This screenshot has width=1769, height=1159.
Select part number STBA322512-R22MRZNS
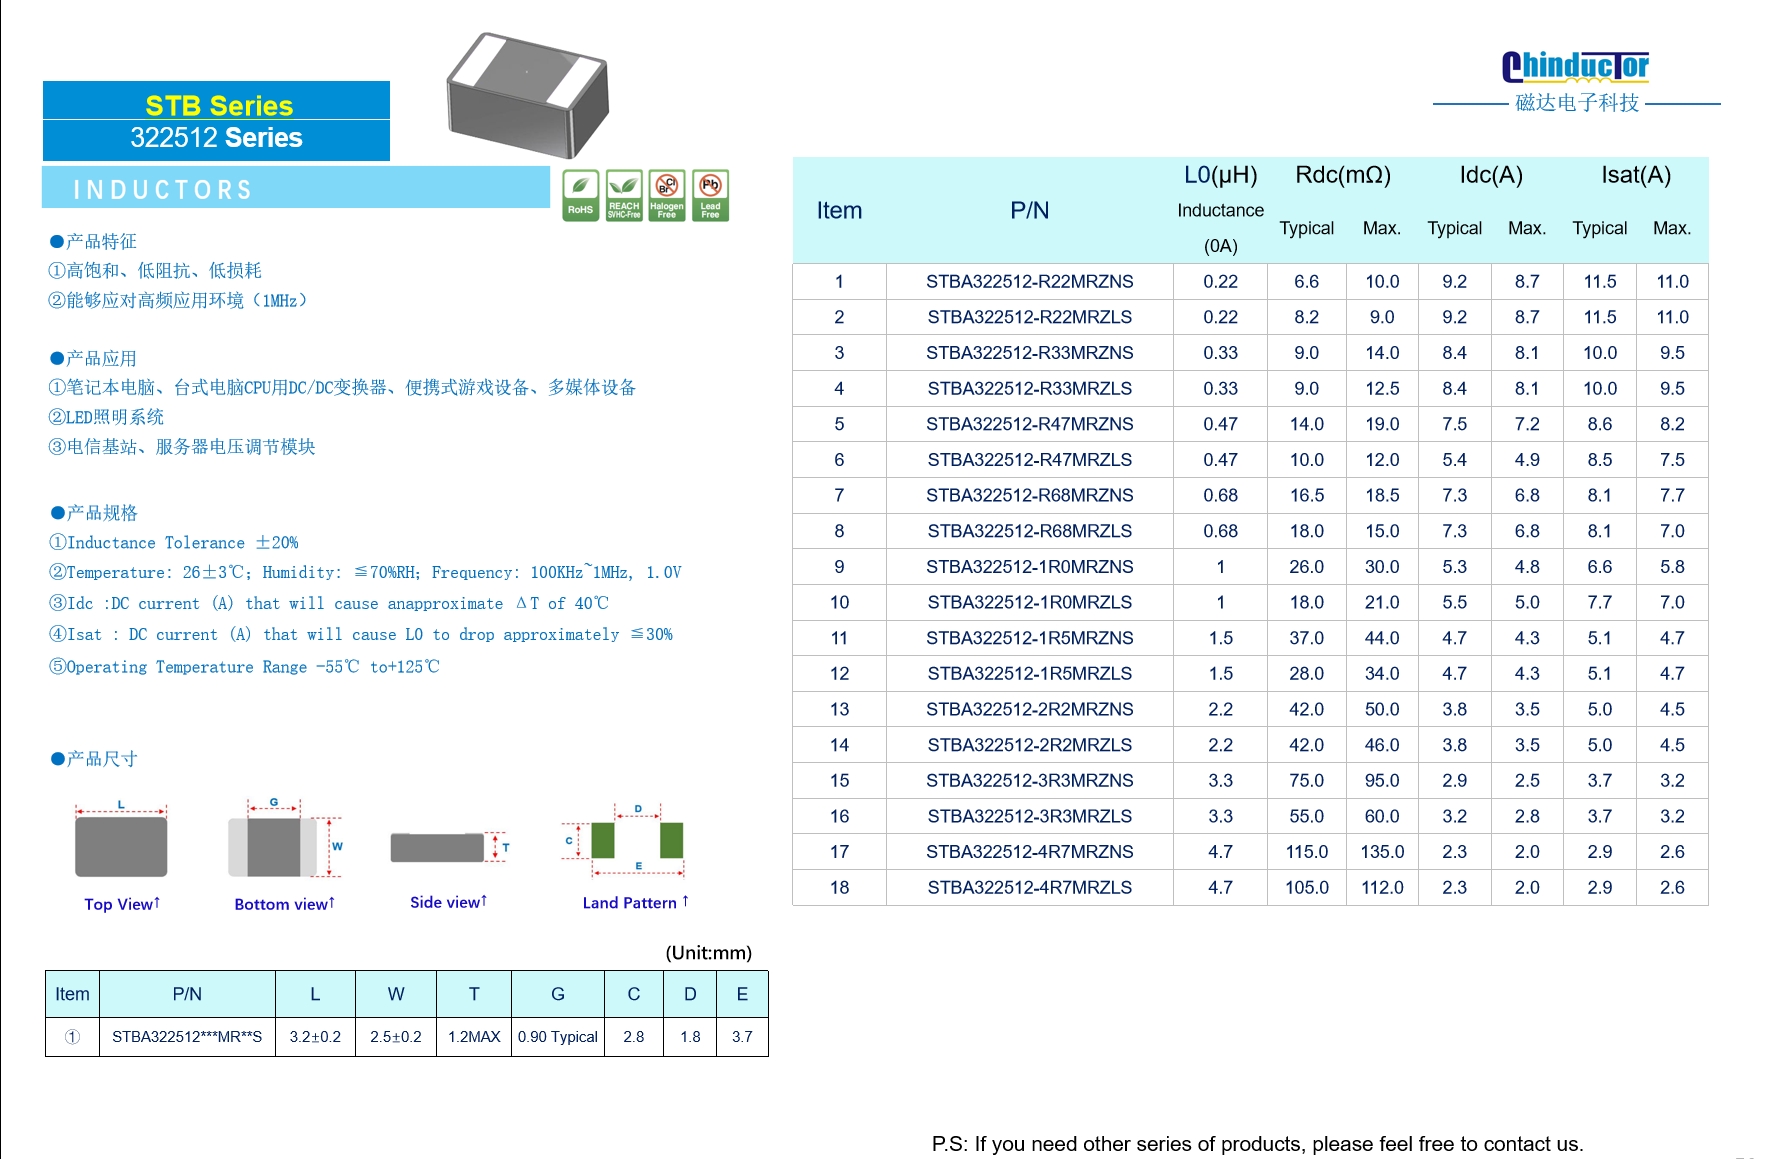(x=1029, y=282)
